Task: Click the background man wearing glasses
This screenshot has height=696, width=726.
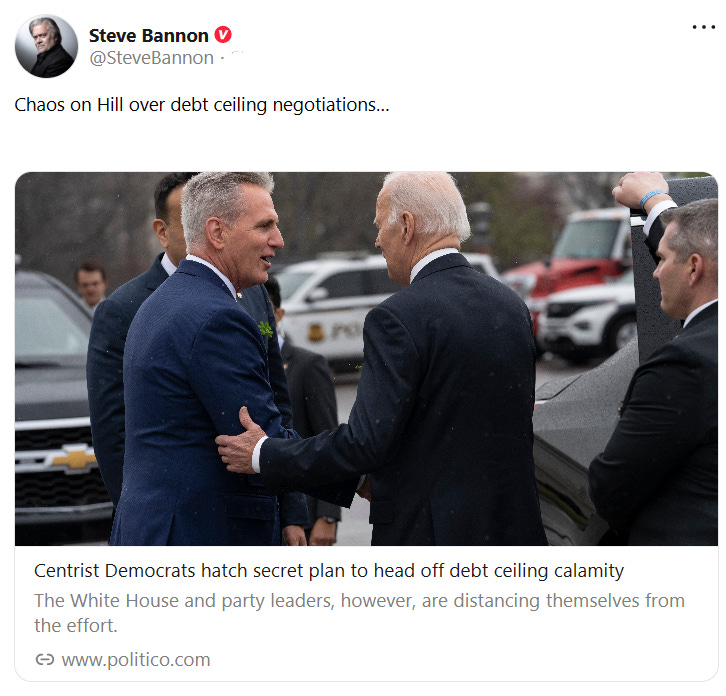Action: click(91, 283)
